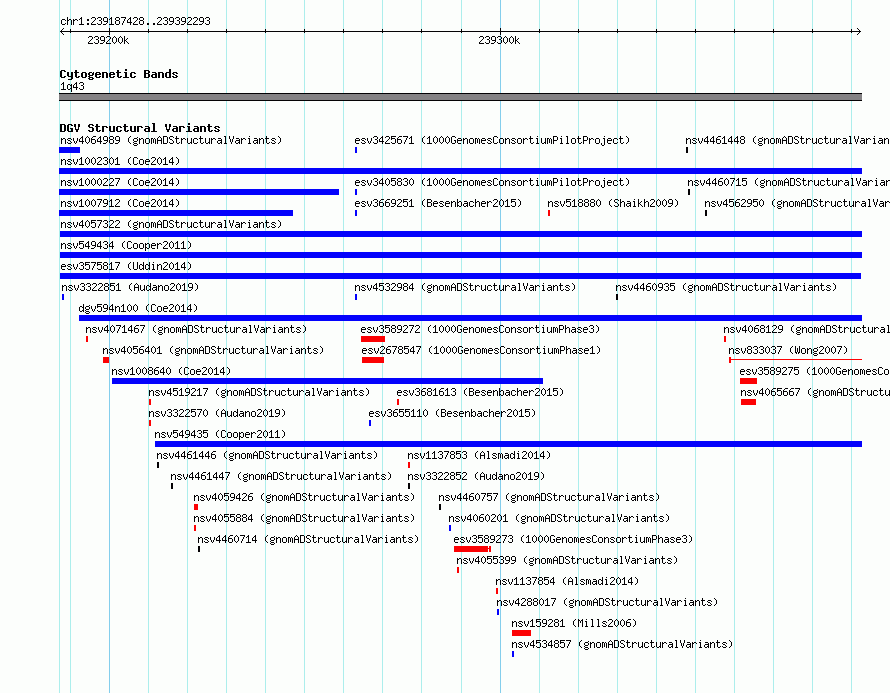Viewport: 890px width, 693px height.
Task: Open variant esv3425671 from 1000GenomesConsortiumPilotProject
Action: coord(492,140)
